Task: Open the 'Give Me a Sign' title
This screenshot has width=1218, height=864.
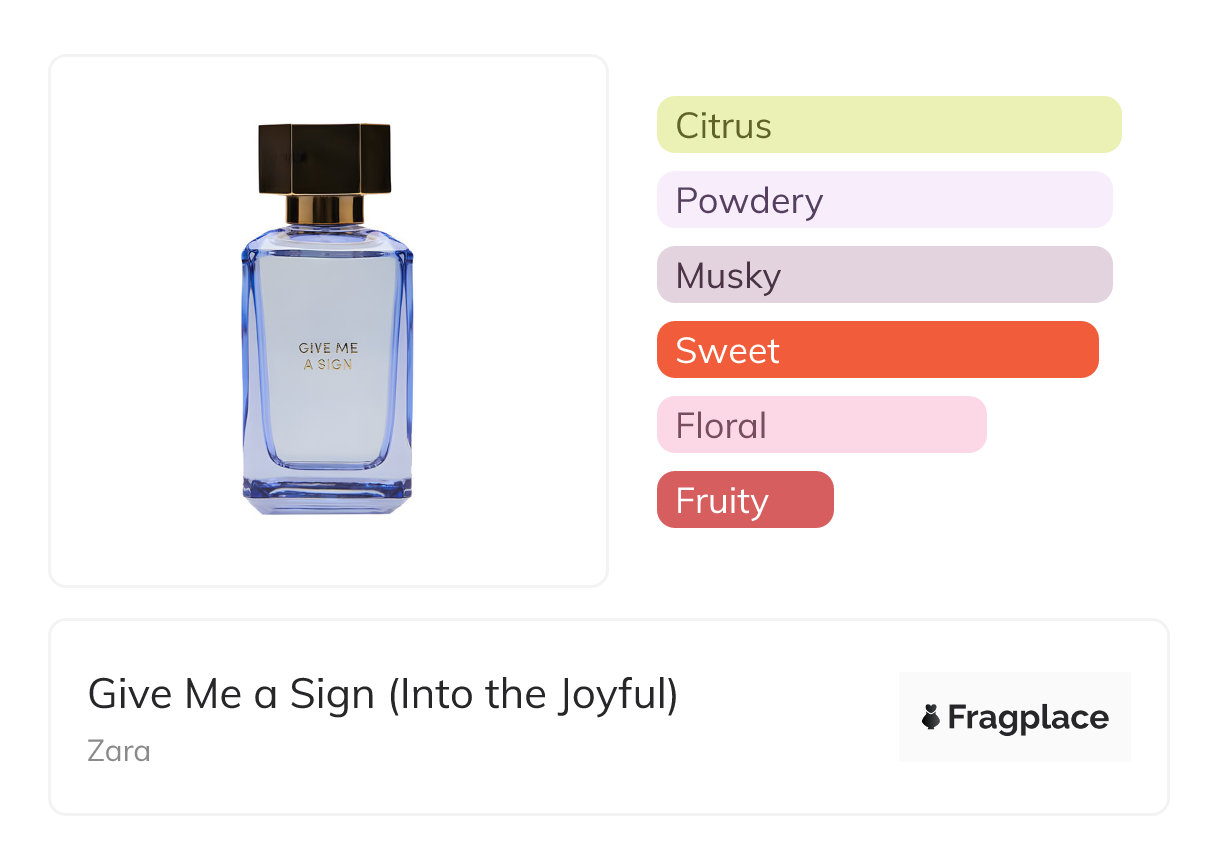Action: tap(234, 694)
